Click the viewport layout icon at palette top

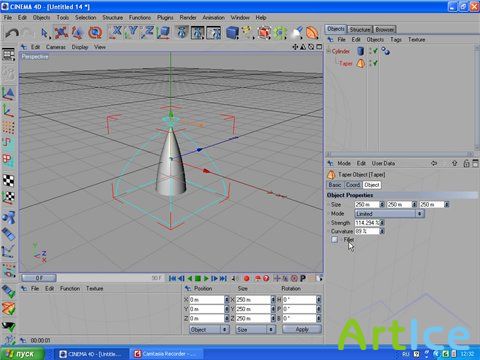(x=8, y=54)
